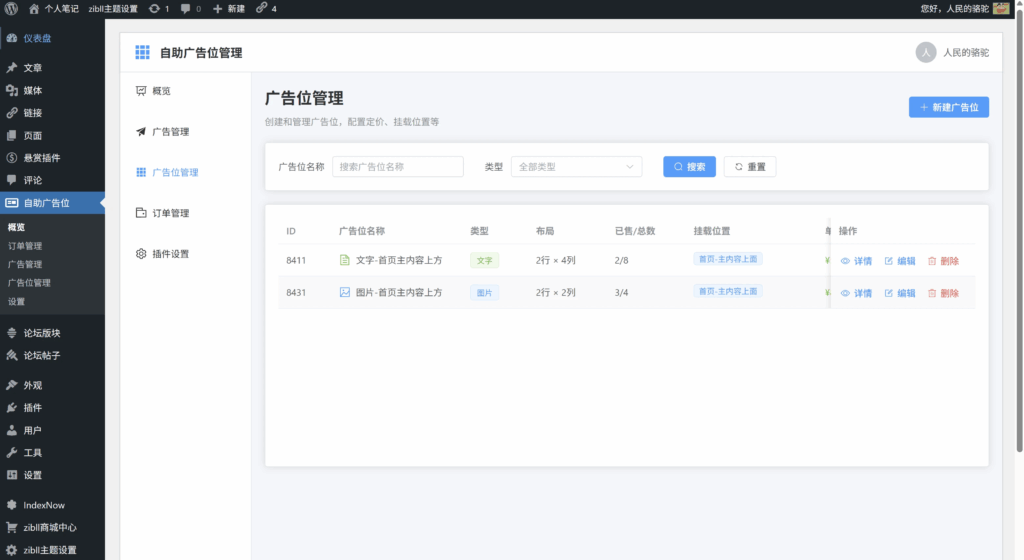Delete the 图片-首页主内容上方 ad slot
This screenshot has height=560, width=1024.
coord(943,293)
